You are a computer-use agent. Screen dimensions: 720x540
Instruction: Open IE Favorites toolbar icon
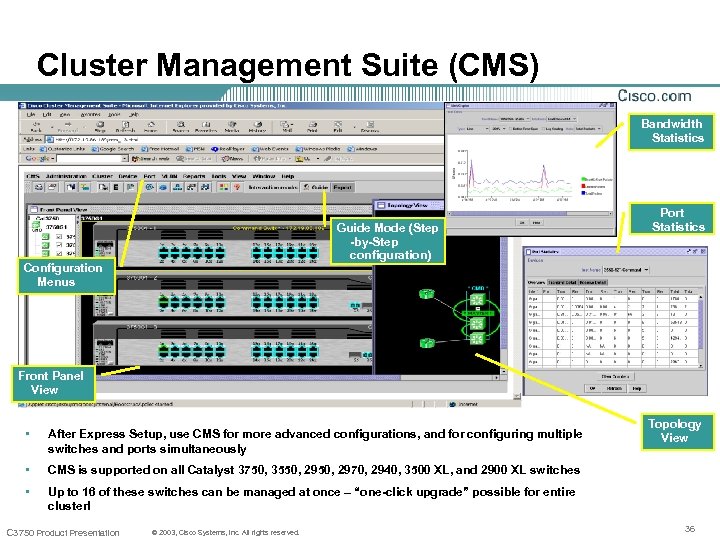(x=206, y=124)
